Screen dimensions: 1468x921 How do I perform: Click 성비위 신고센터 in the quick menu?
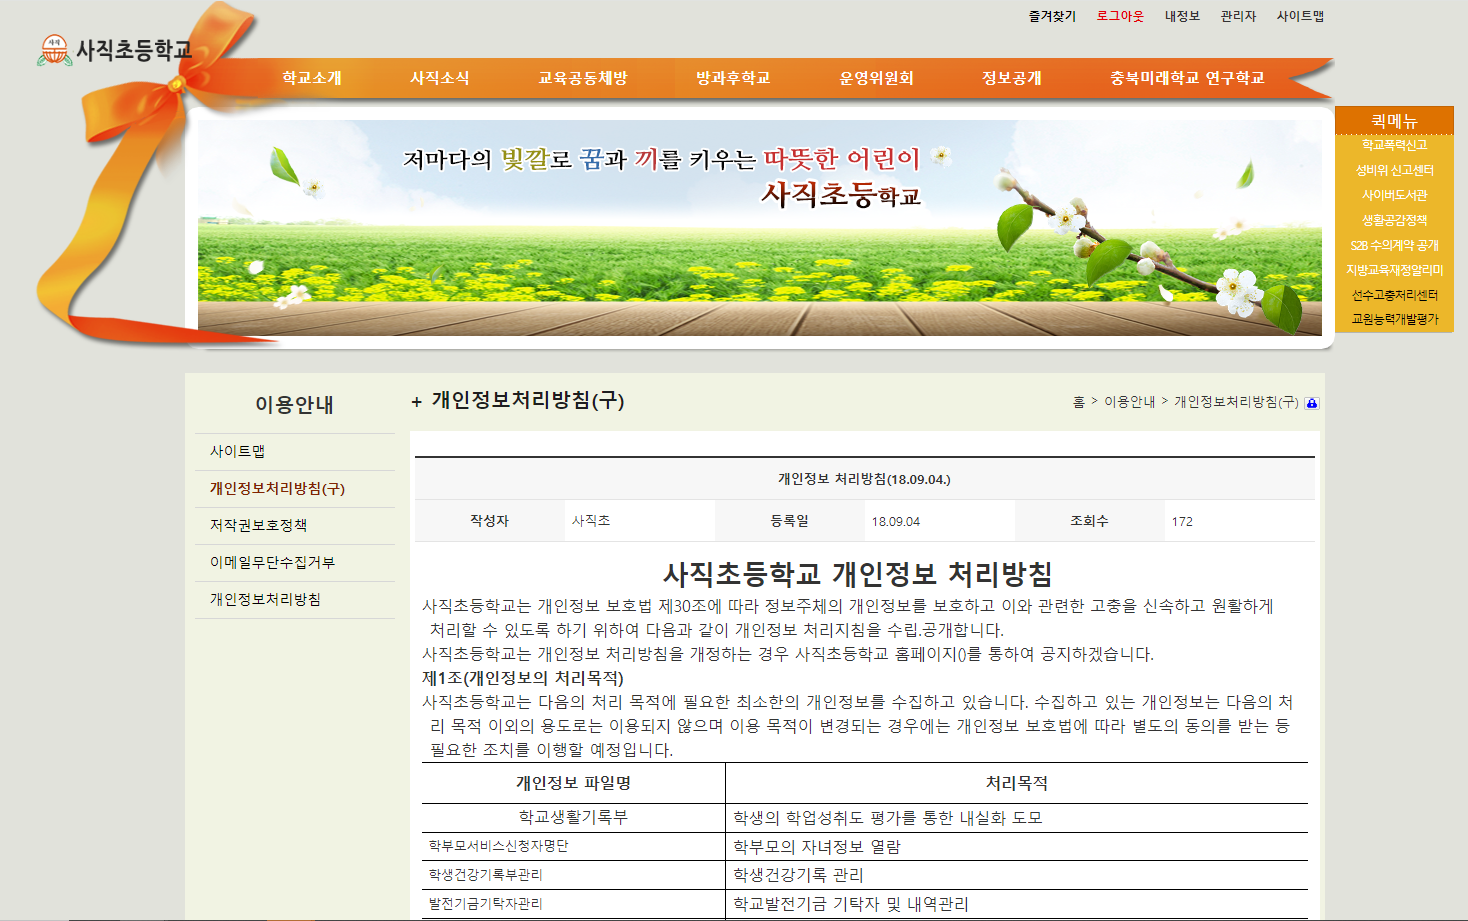point(1394,170)
